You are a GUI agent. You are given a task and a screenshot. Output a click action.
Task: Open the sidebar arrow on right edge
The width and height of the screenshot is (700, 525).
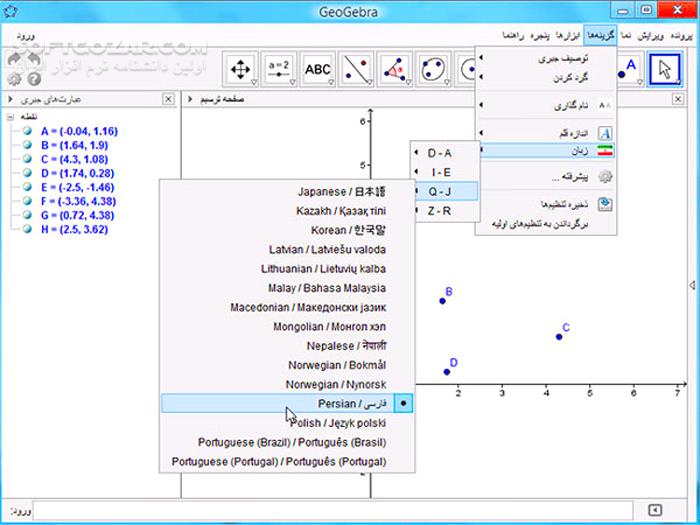pos(692,285)
